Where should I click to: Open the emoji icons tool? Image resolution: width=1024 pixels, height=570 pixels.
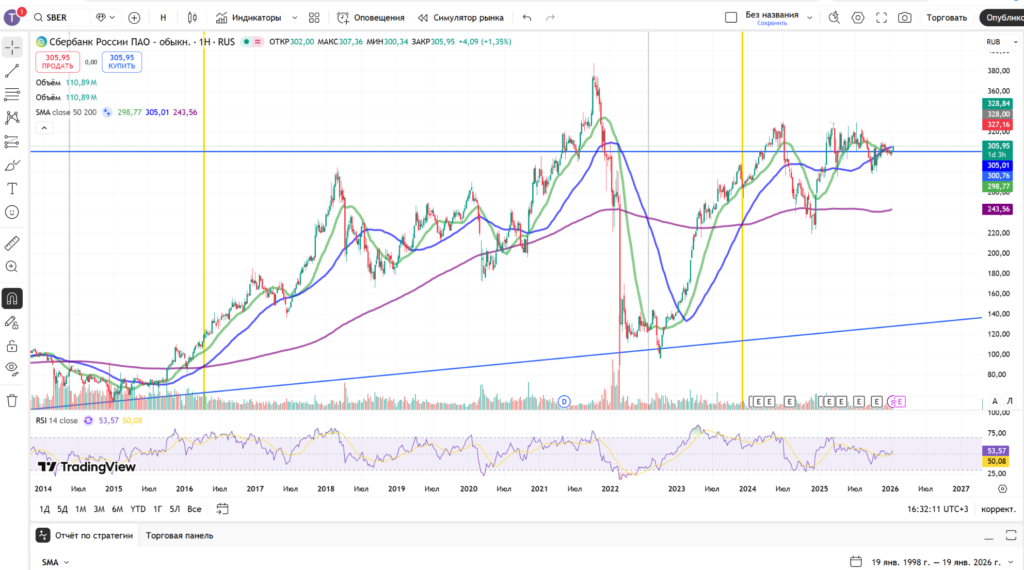coord(12,212)
